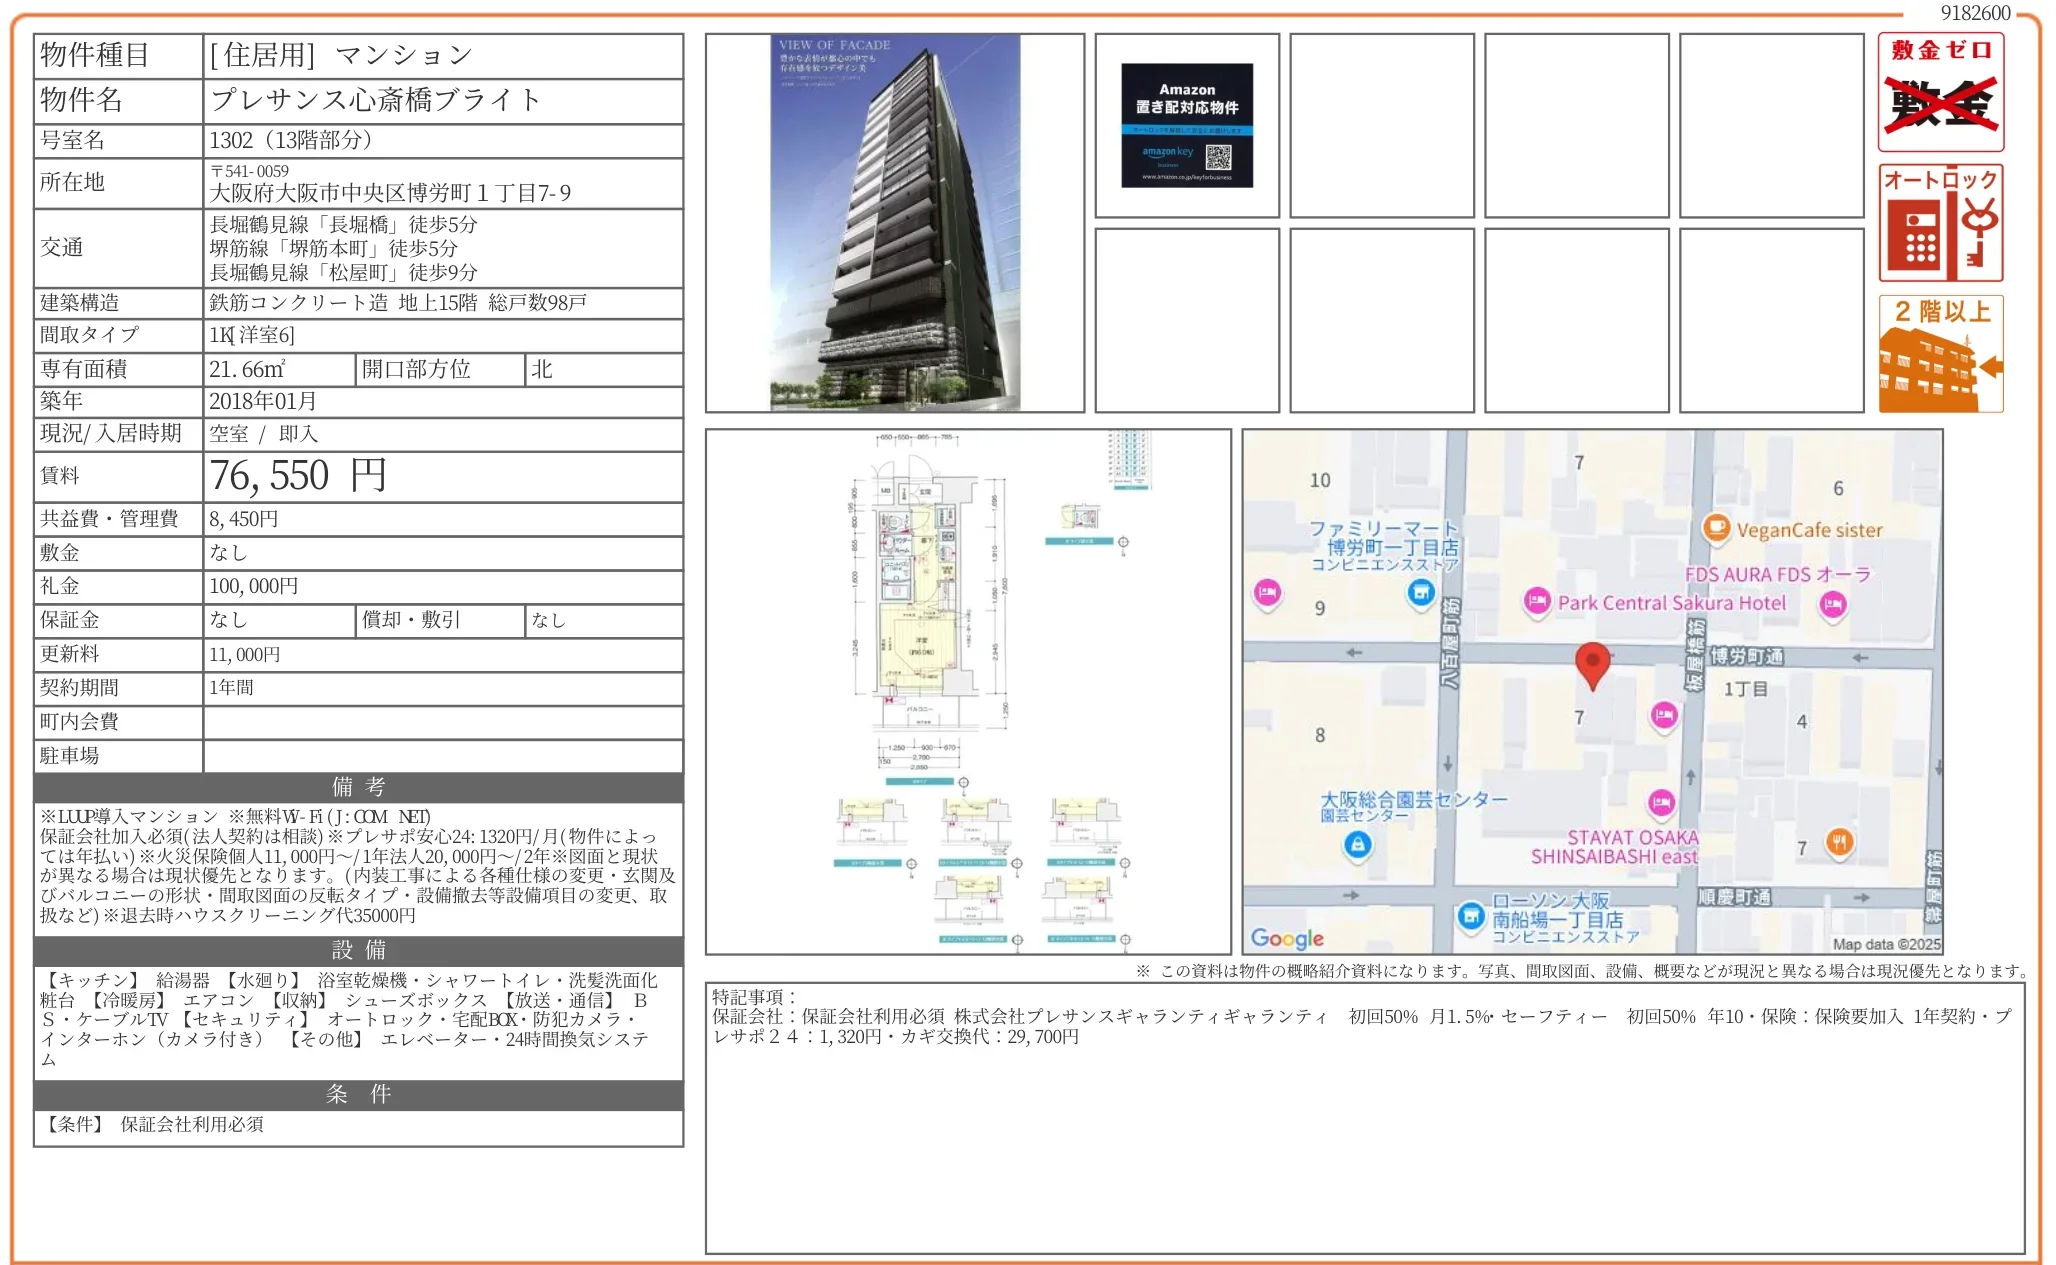Click the 条件 section header

point(358,1094)
